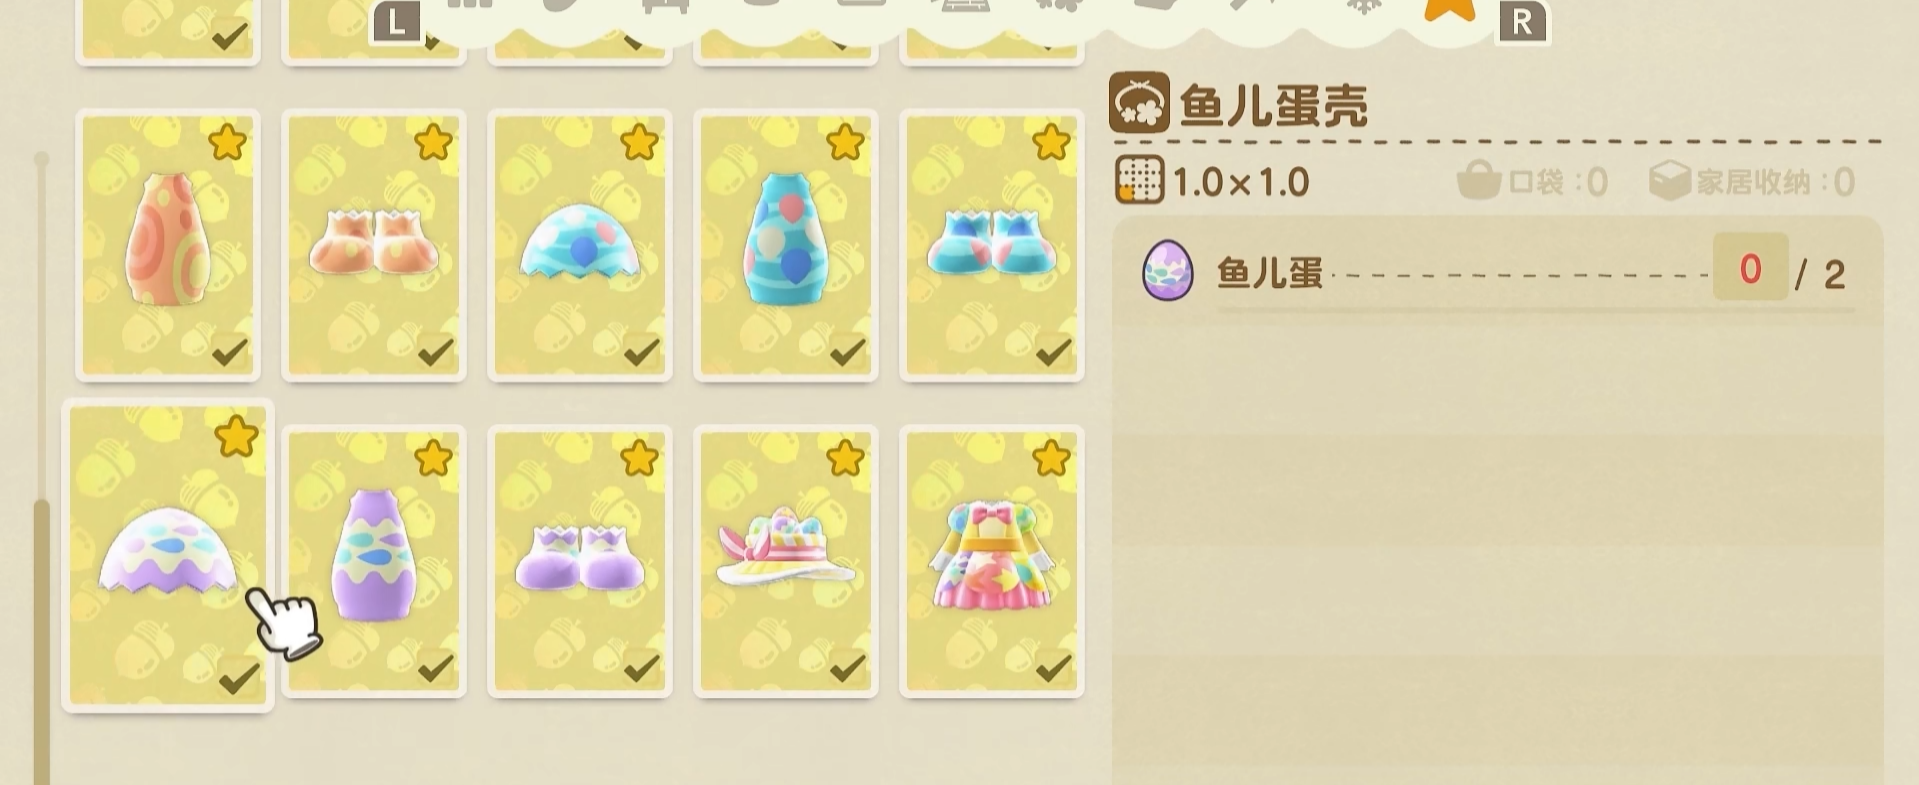Open the orange star favorites tab

(1449, 8)
